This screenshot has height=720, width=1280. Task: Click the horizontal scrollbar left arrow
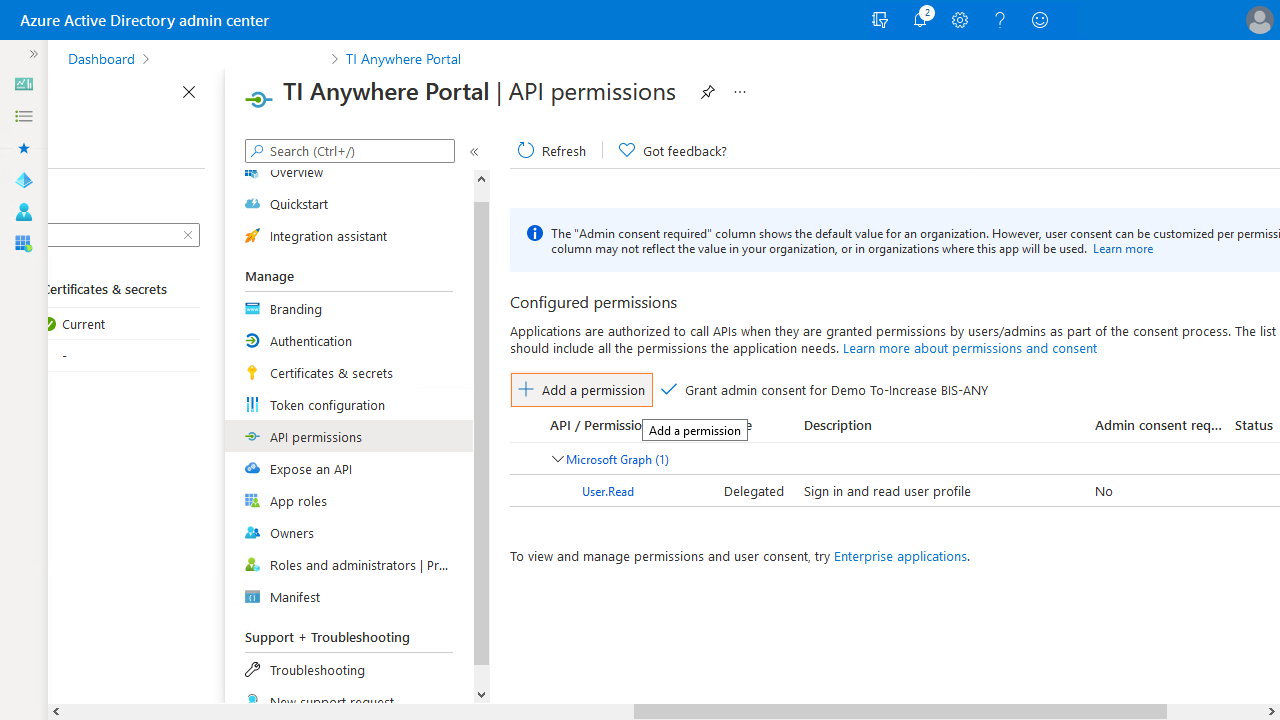[56, 711]
